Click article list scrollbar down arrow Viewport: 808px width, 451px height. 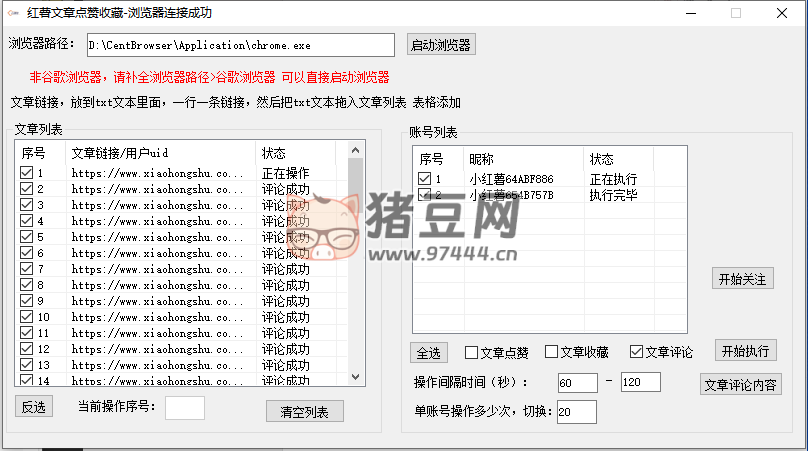(x=355, y=377)
